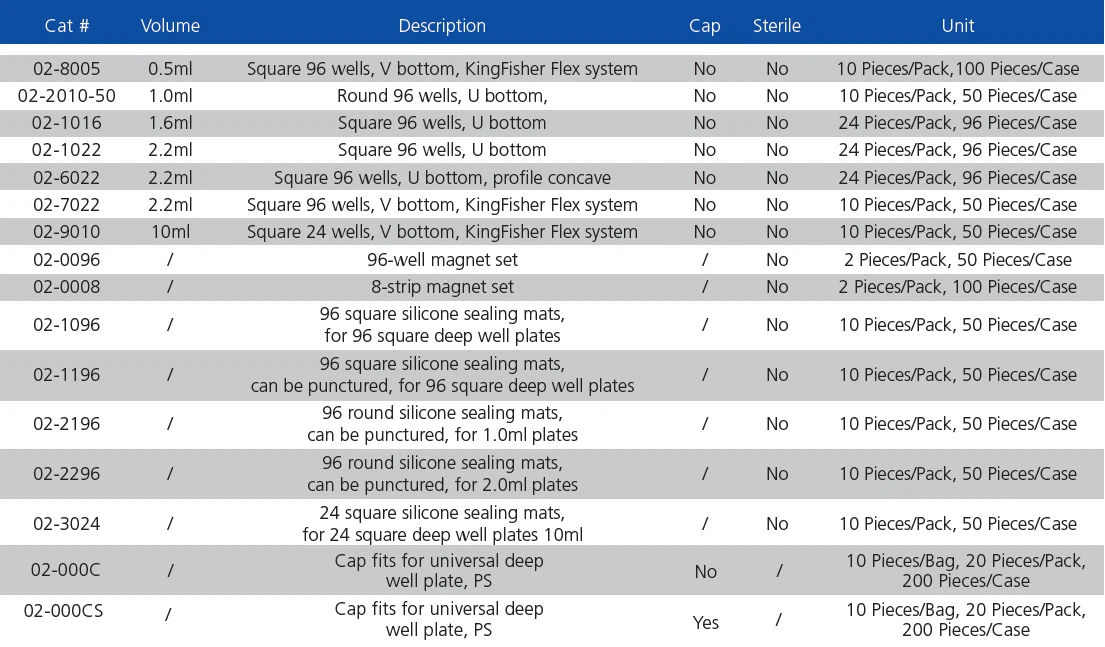Click the 02-6022 catalog entry
The height and width of the screenshot is (647, 1105).
click(x=66, y=178)
